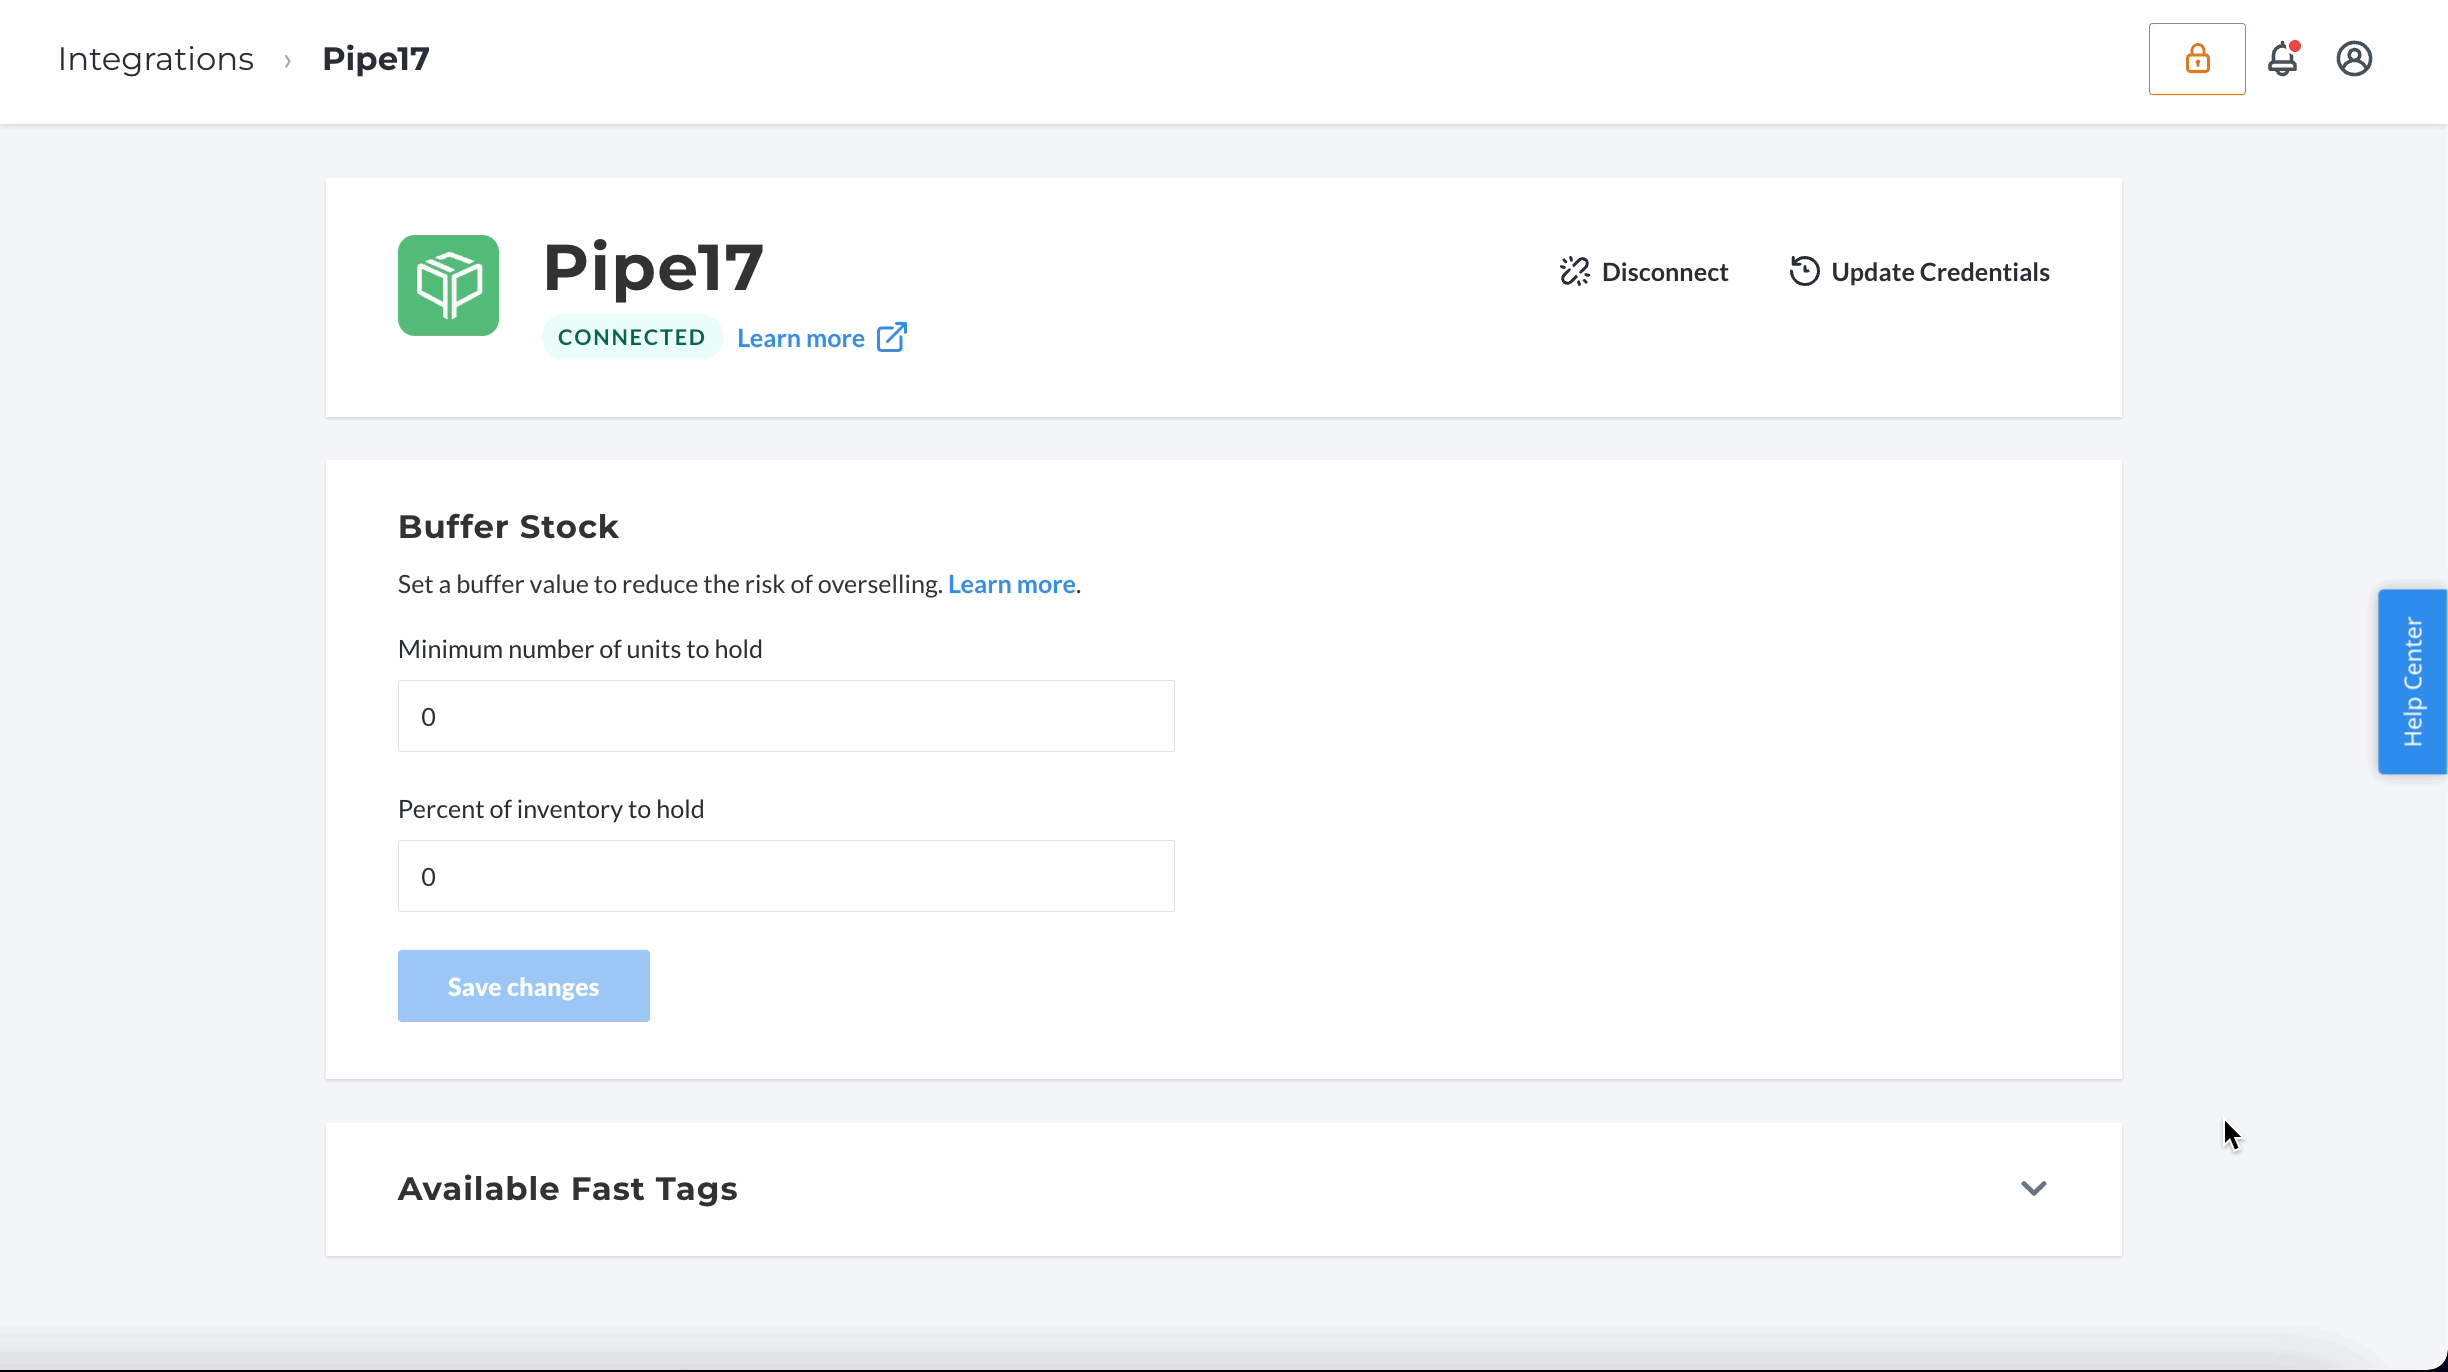The width and height of the screenshot is (2448, 1372).
Task: Click Update Credentials text button
Action: point(1940,272)
